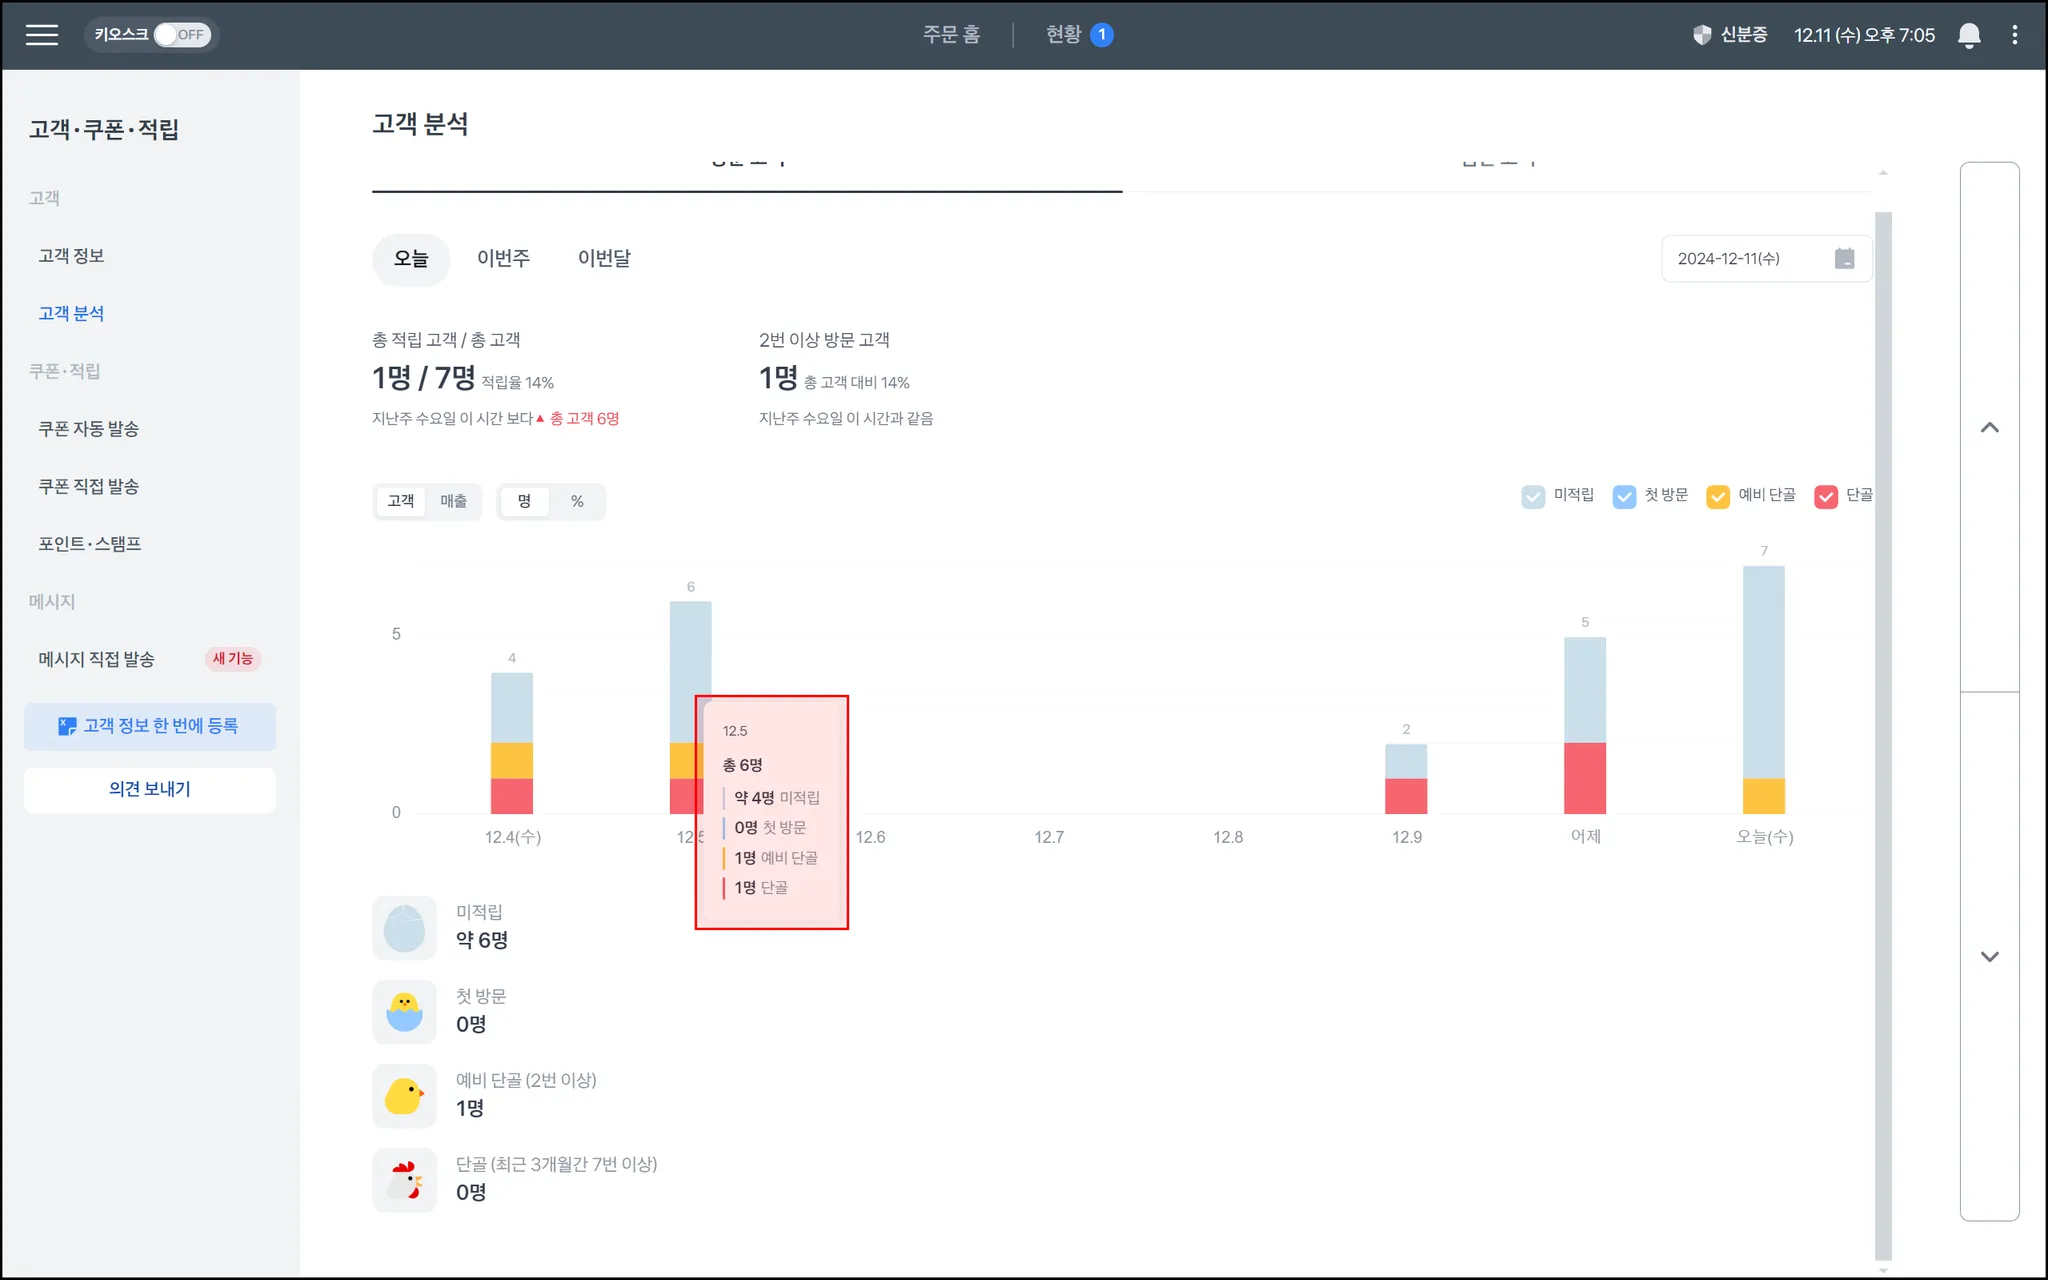Toggle the 키오스크 OFF switch

point(181,35)
